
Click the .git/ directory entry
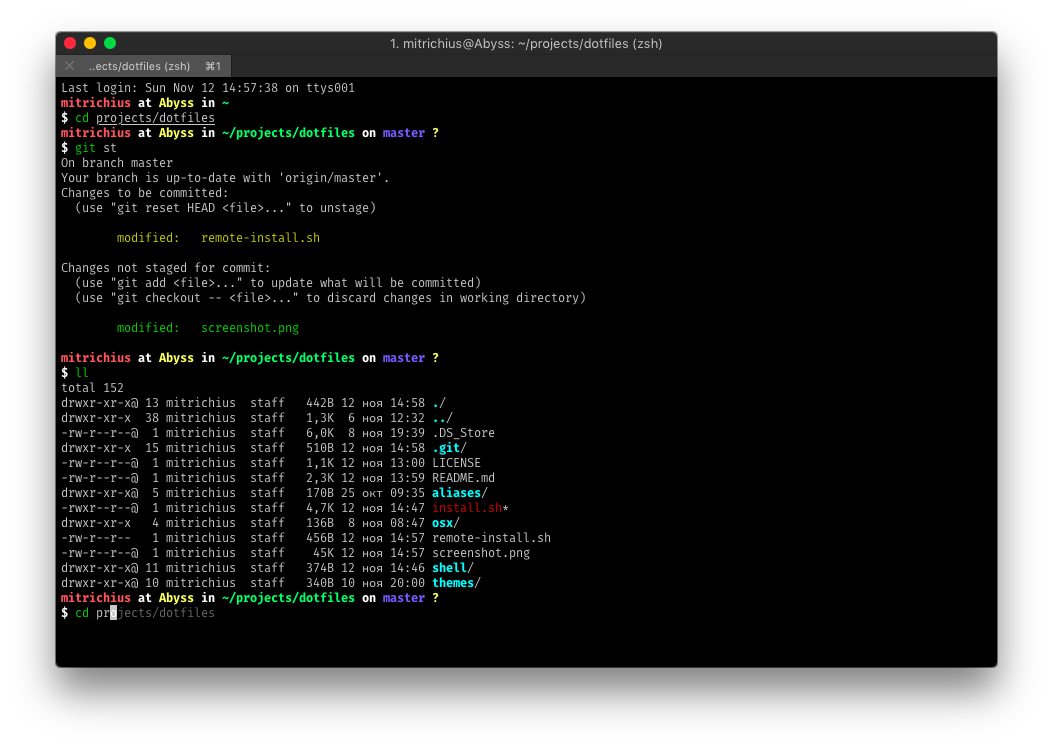pos(449,447)
